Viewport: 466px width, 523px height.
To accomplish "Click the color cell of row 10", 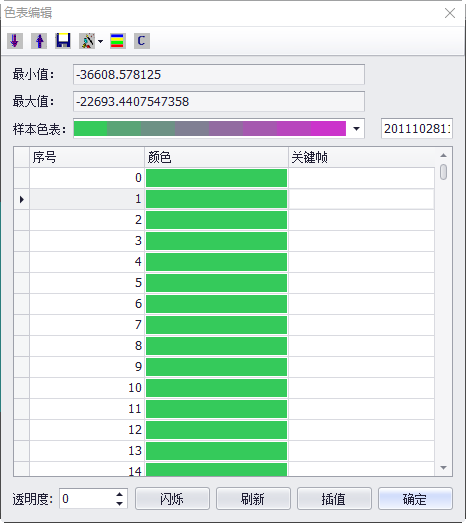I will pyautogui.click(x=216, y=388).
